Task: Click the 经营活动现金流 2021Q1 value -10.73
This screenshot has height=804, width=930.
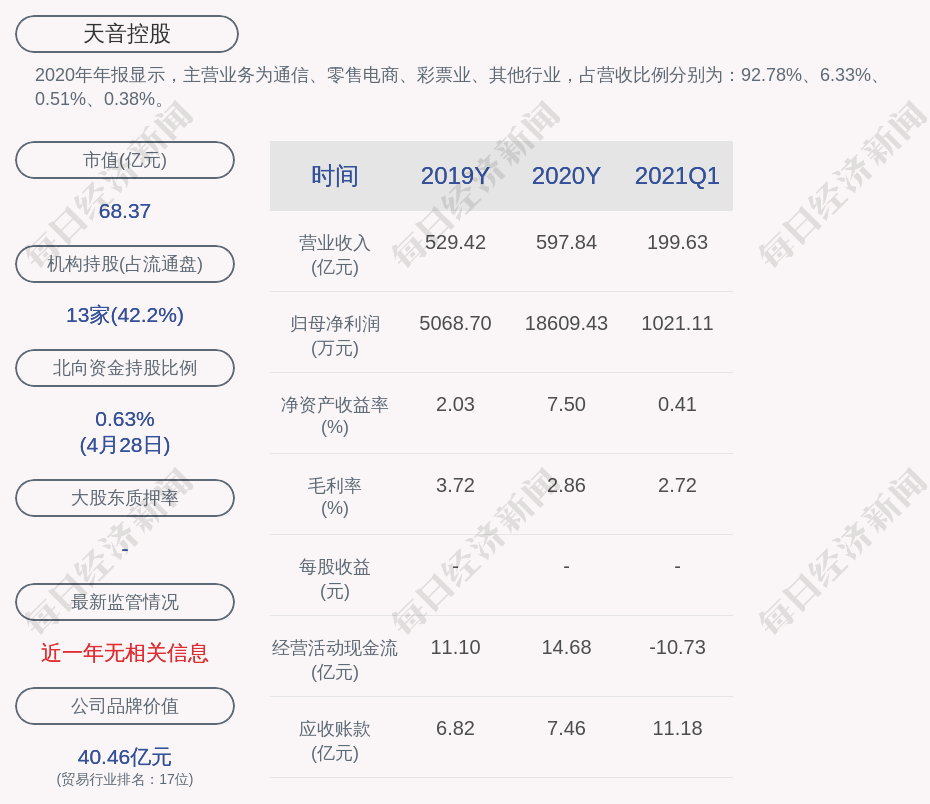Action: coord(677,647)
